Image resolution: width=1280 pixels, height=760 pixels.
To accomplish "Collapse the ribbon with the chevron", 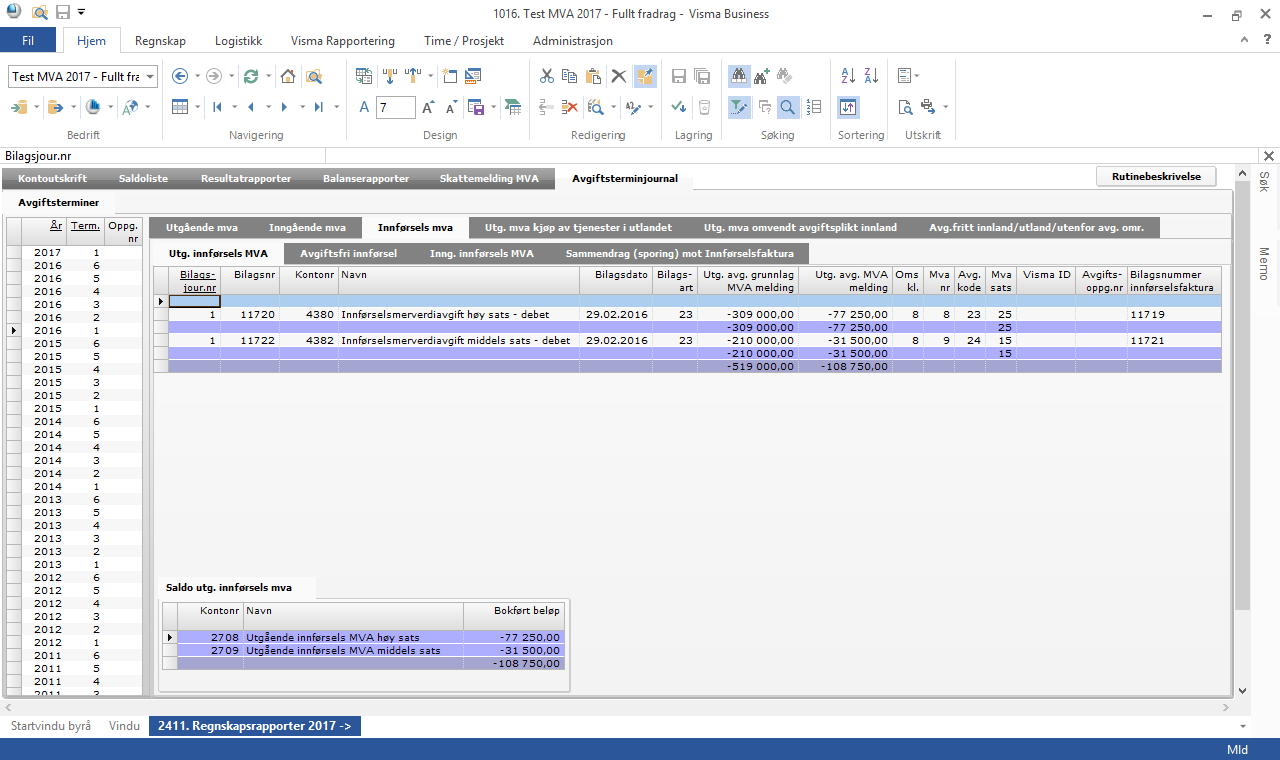I will [x=1244, y=40].
